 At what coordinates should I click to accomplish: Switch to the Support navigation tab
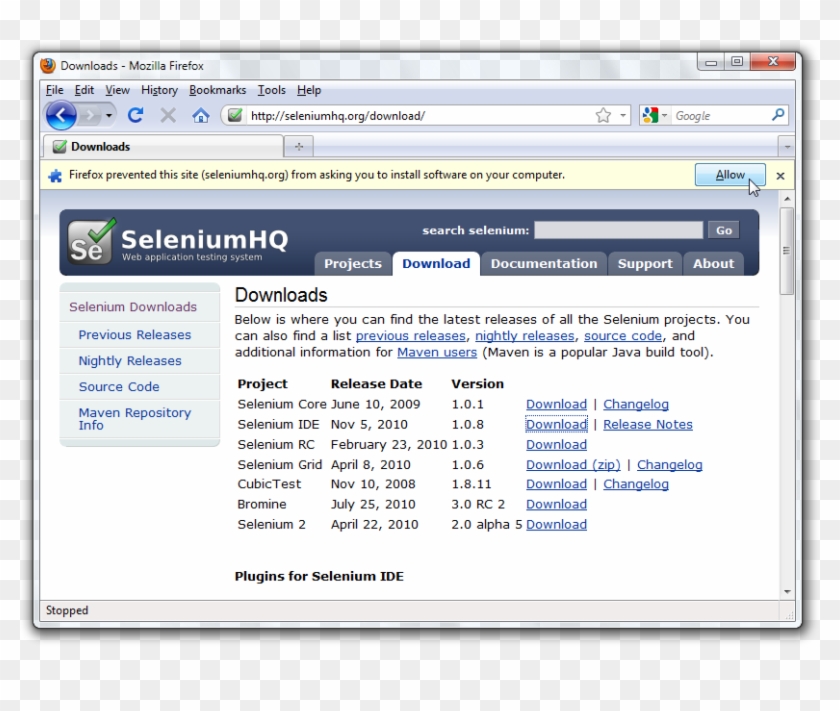644,263
